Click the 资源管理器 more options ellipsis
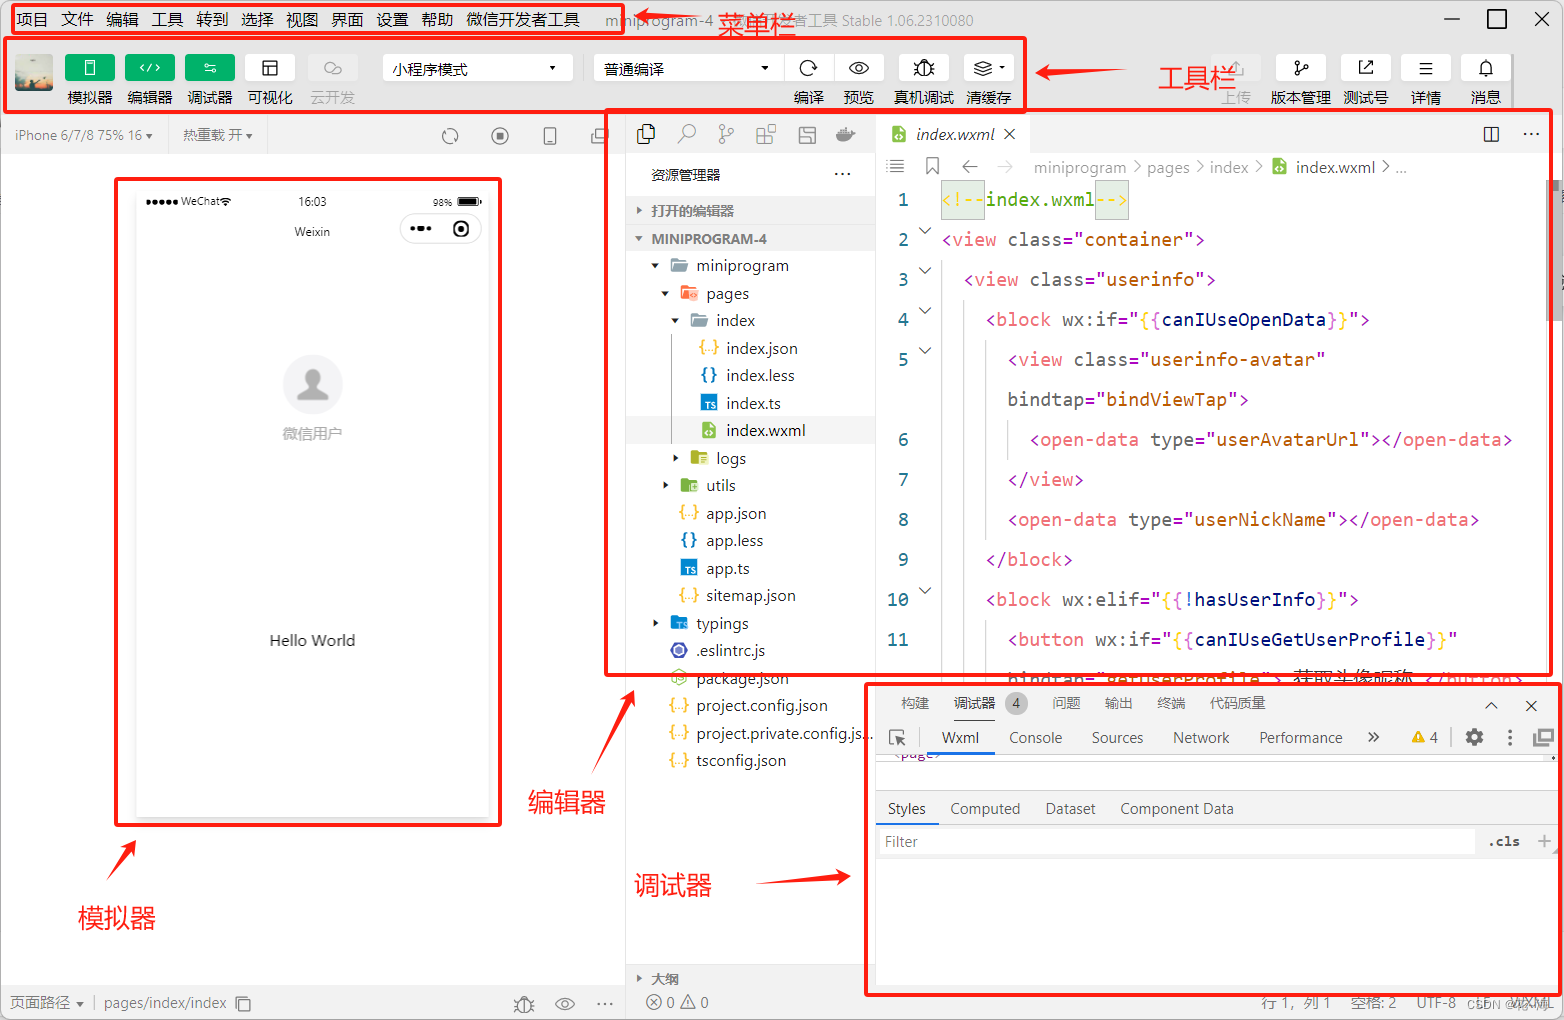The width and height of the screenshot is (1564, 1020). pyautogui.click(x=843, y=175)
